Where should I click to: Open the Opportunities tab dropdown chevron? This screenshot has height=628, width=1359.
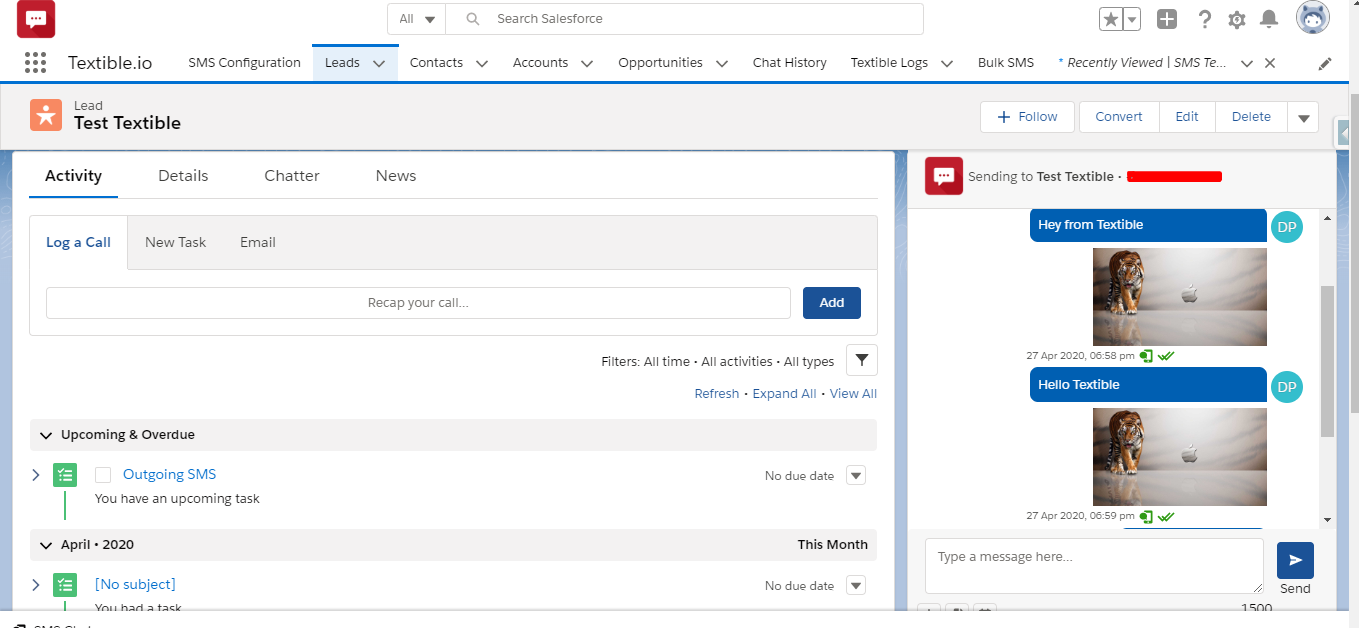point(722,63)
